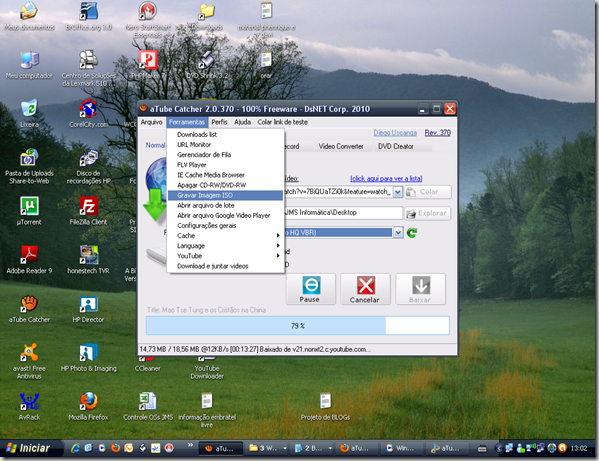The image size is (599, 461).
Task: Click the Explorar browse button
Action: pos(428,213)
